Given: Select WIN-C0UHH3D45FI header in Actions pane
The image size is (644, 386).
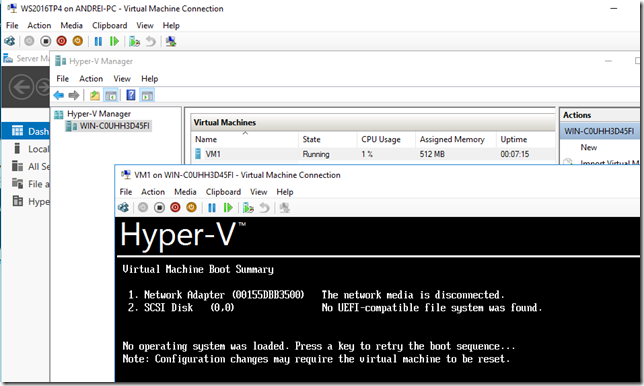Looking at the screenshot, I should click(x=599, y=131).
